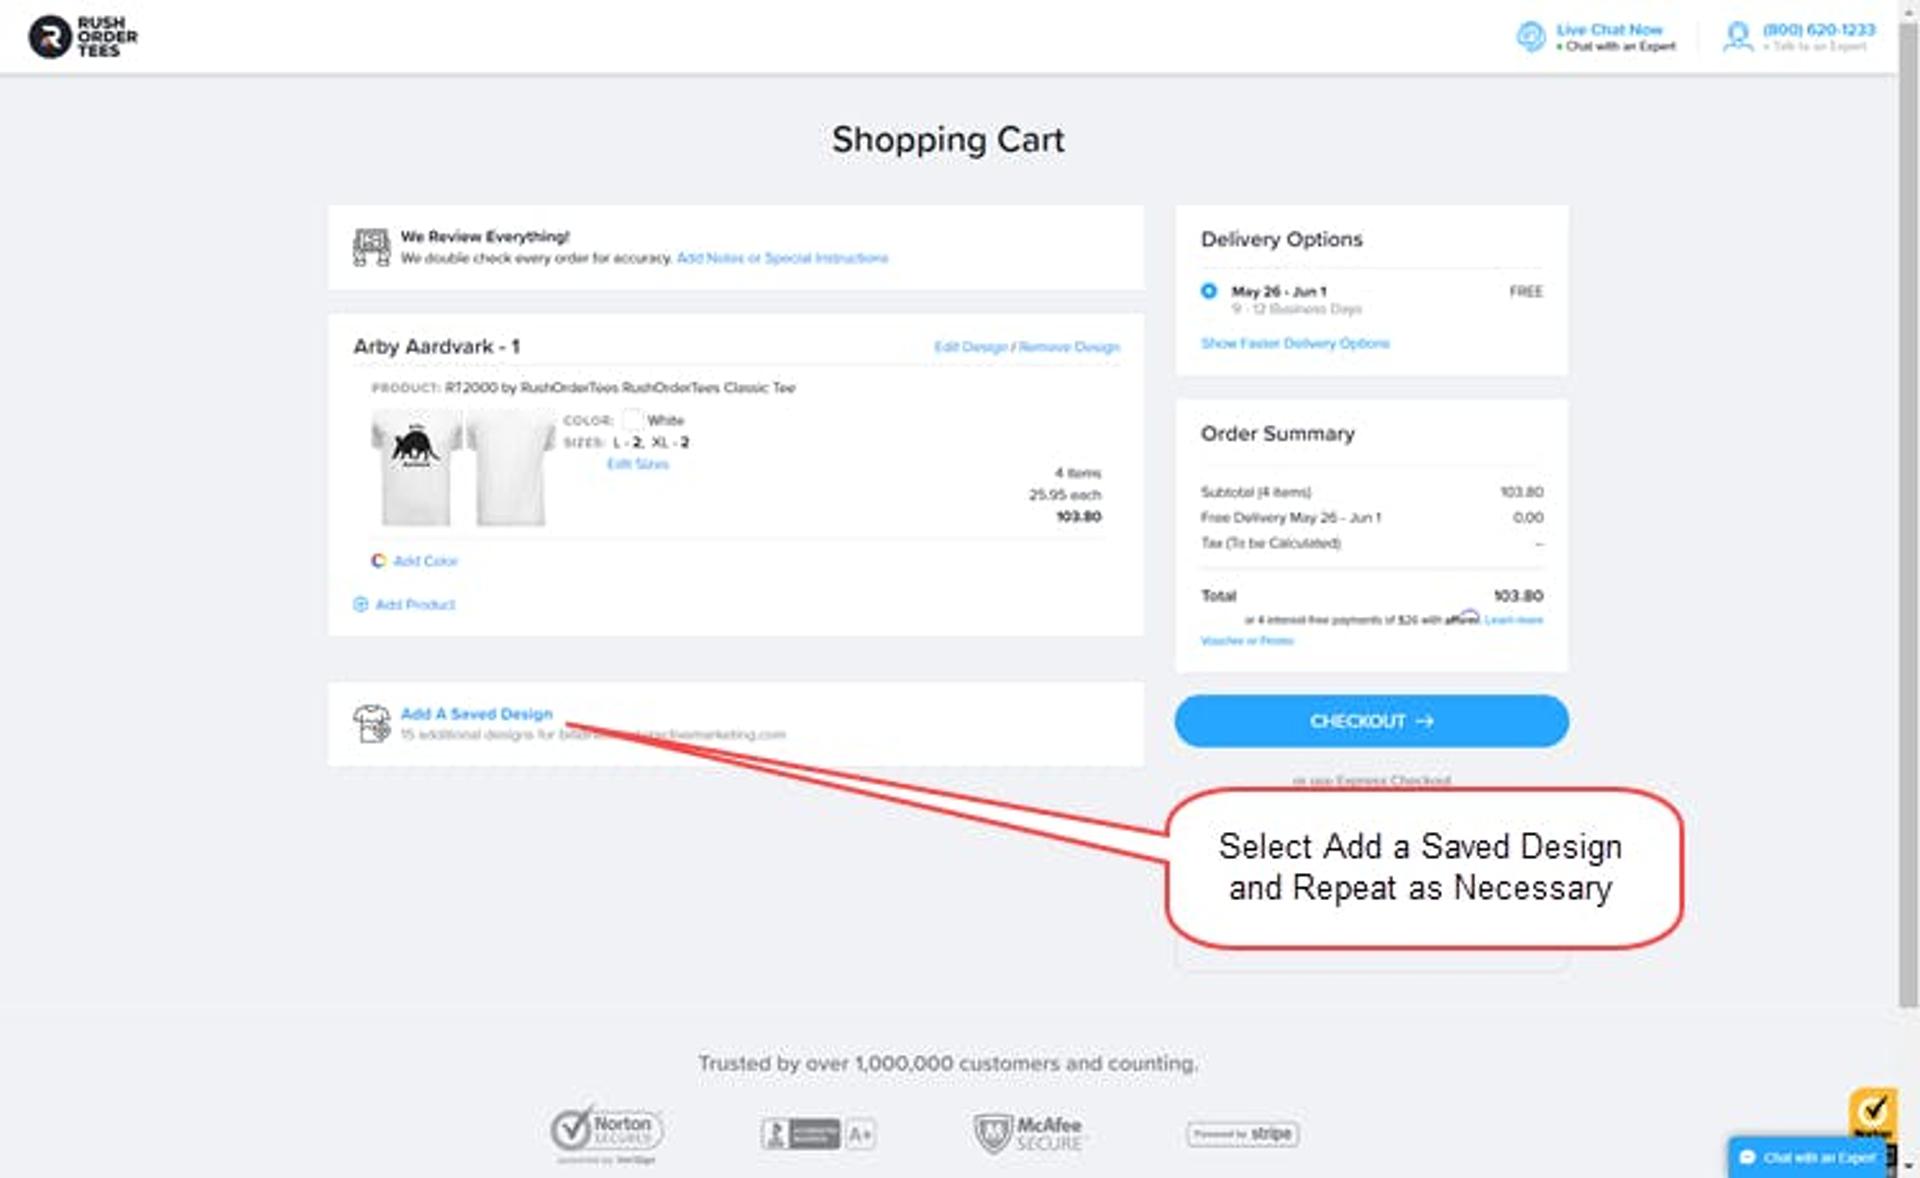The height and width of the screenshot is (1178, 1920).
Task: Click the Norton Secured badge
Action: pos(606,1132)
